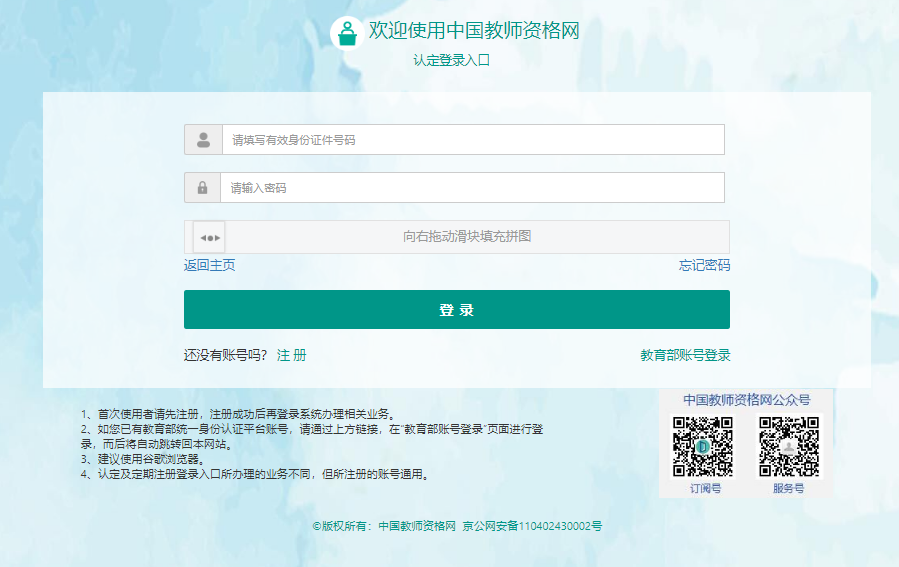This screenshot has width=899, height=567.
Task: Click the slider handle with arrows
Action: pyautogui.click(x=210, y=237)
